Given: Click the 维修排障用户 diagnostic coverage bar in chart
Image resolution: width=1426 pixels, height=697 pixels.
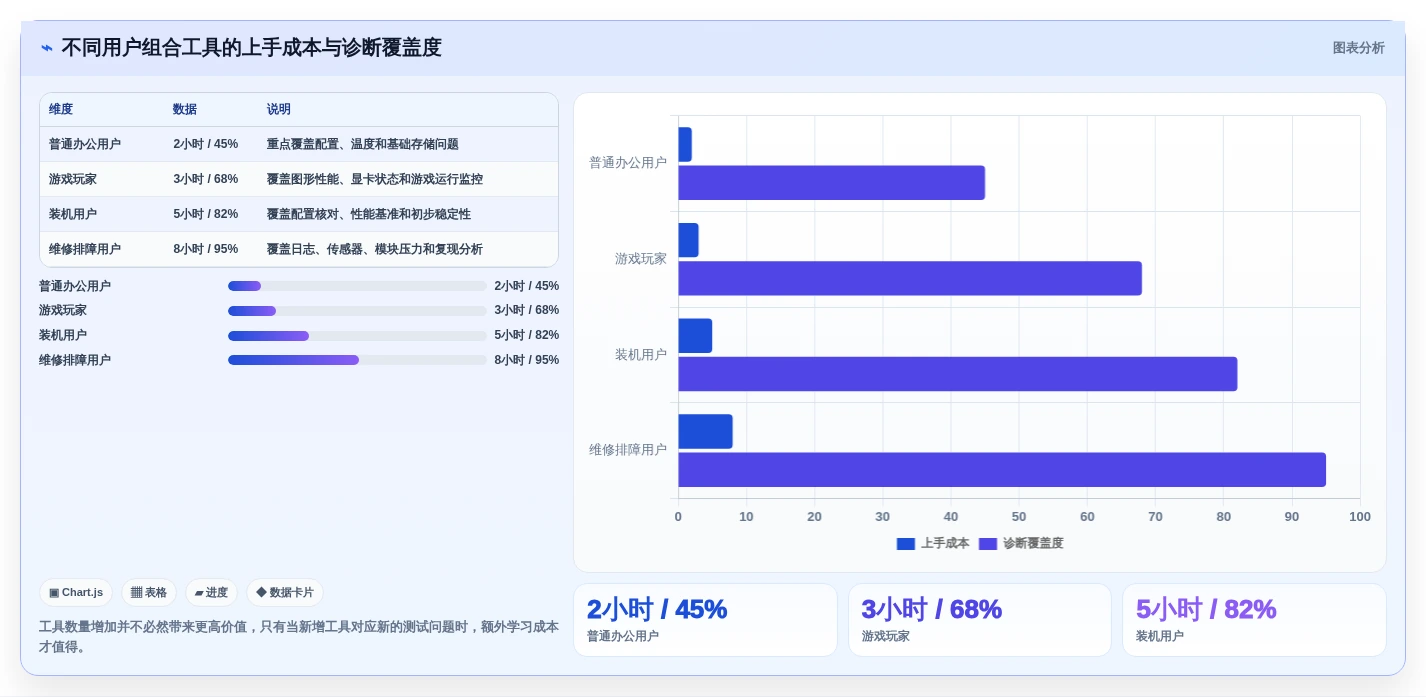Looking at the screenshot, I should pyautogui.click(x=1002, y=470).
